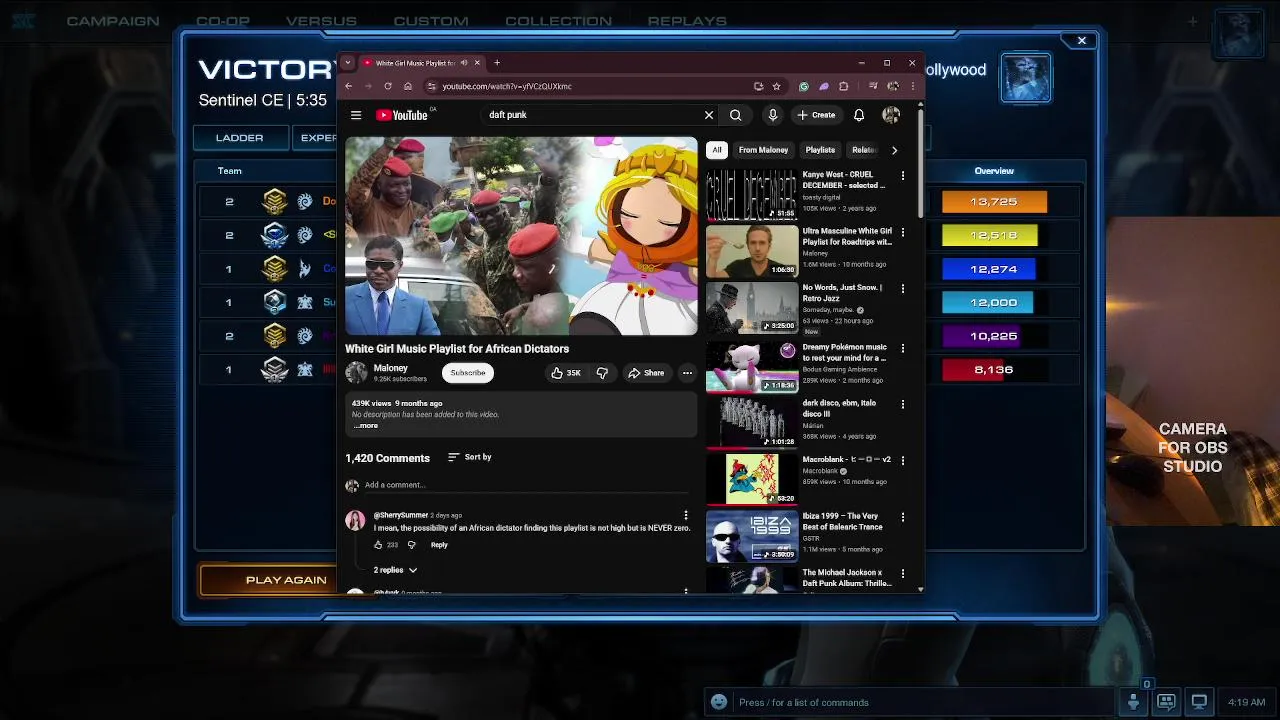The height and width of the screenshot is (720, 1280).
Task: Open the YouTube hamburger guide menu
Action: click(x=356, y=115)
